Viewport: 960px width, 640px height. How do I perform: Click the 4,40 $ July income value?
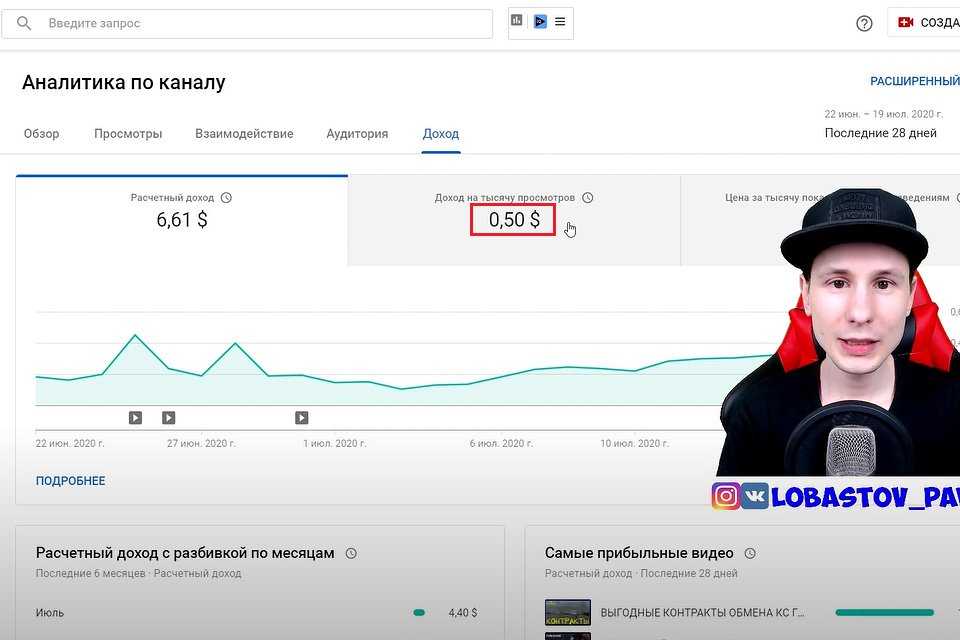[x=463, y=612]
